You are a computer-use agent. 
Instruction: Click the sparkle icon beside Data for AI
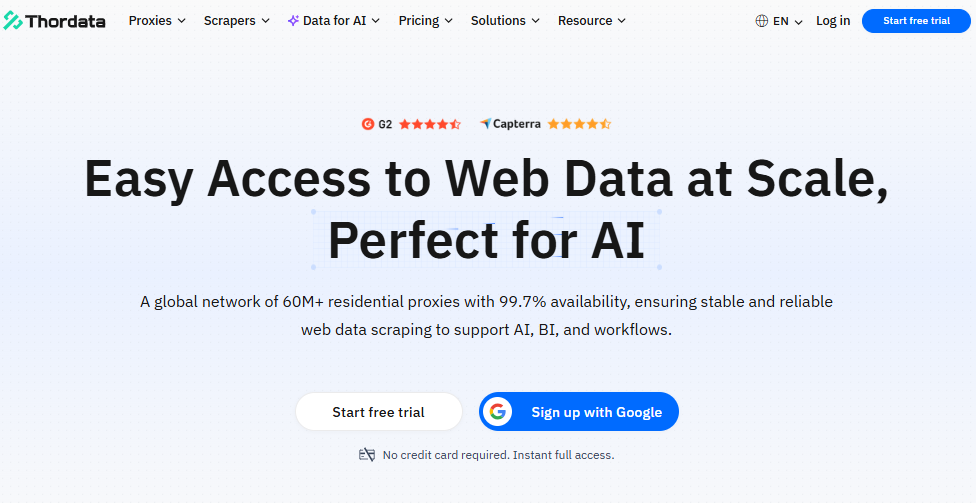click(x=293, y=21)
